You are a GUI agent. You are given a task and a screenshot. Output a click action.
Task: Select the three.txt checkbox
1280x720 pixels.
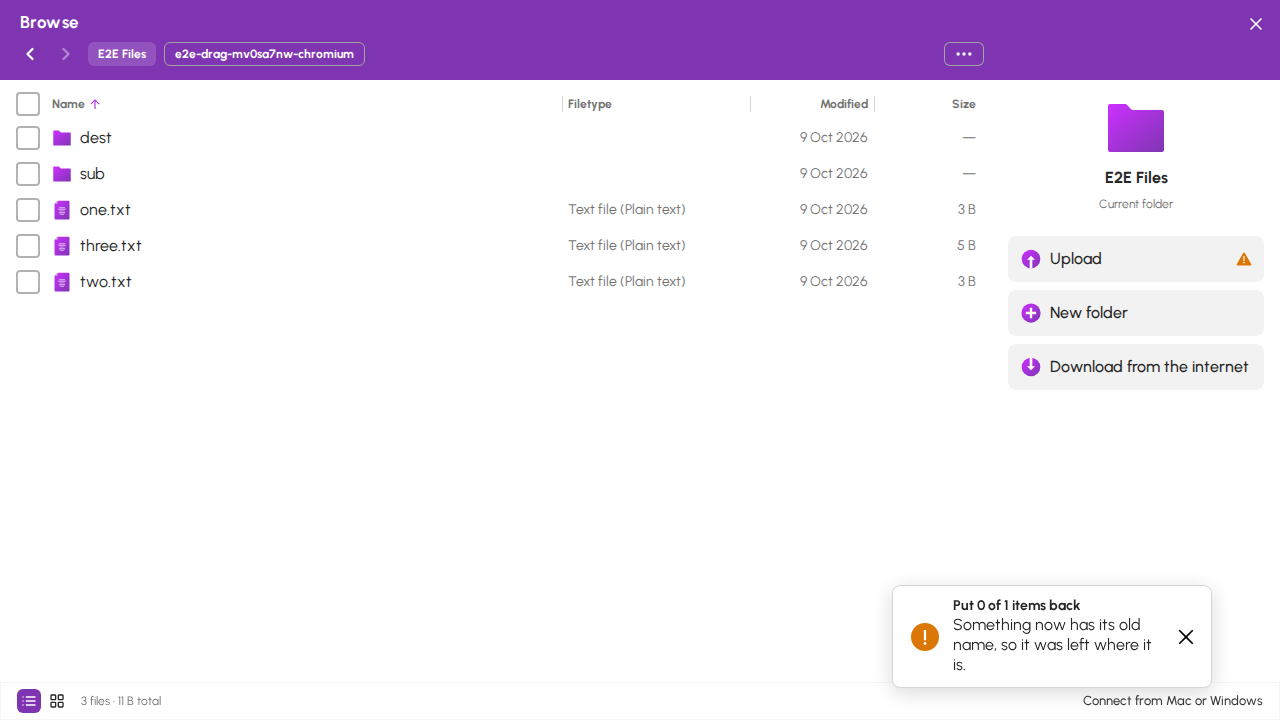point(28,246)
